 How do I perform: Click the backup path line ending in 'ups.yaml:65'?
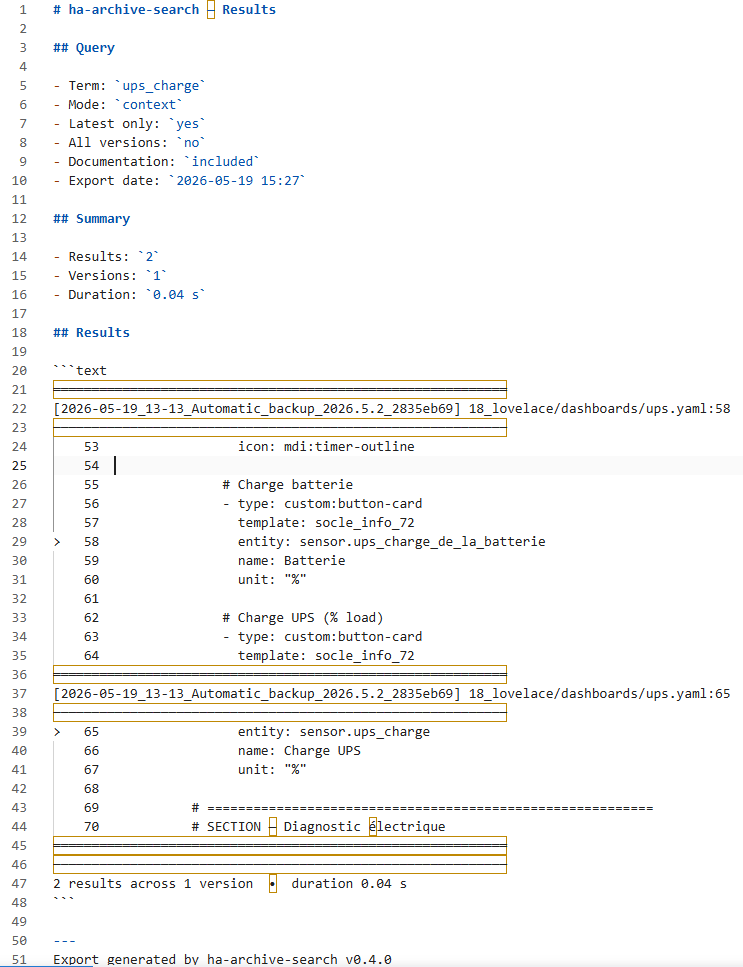pos(392,694)
